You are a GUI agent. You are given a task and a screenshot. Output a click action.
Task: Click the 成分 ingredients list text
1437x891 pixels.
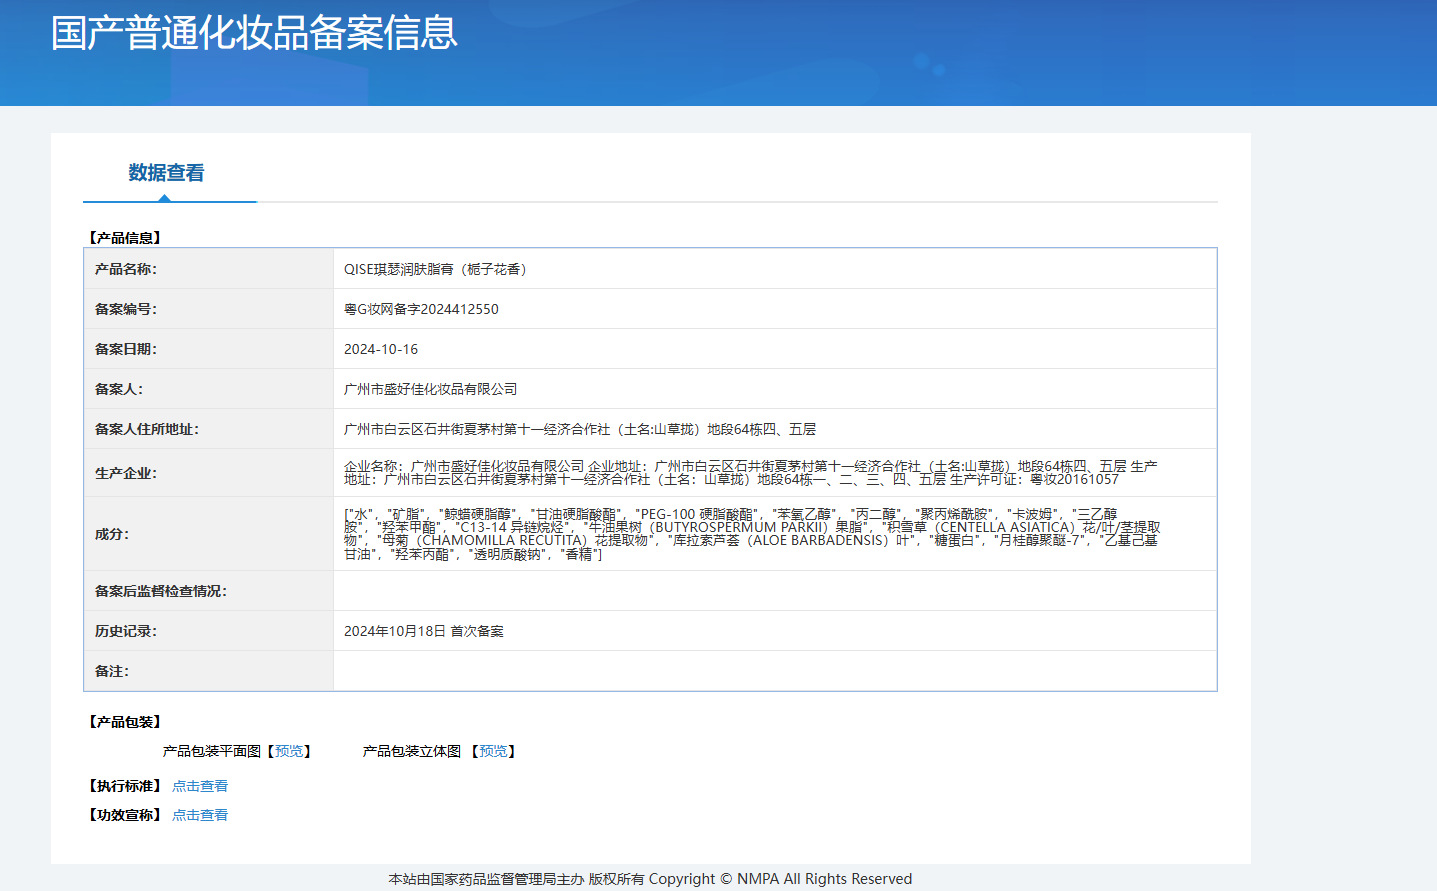(750, 534)
